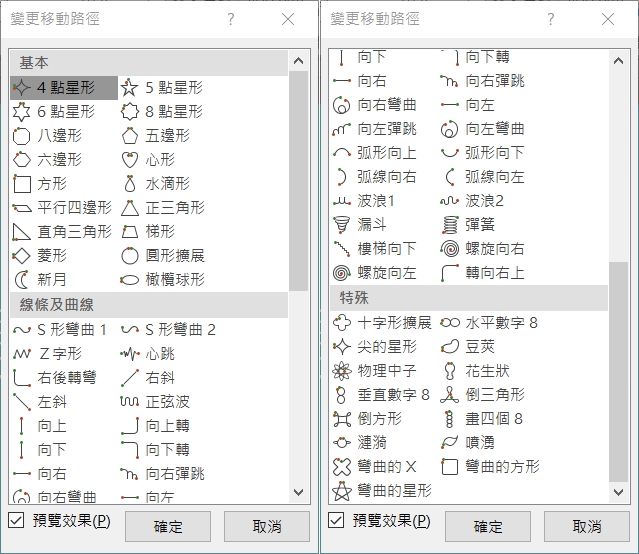The height and width of the screenshot is (554, 639).
Task: Select the 樓梯向下 stairs down icon
Action: tap(342, 249)
